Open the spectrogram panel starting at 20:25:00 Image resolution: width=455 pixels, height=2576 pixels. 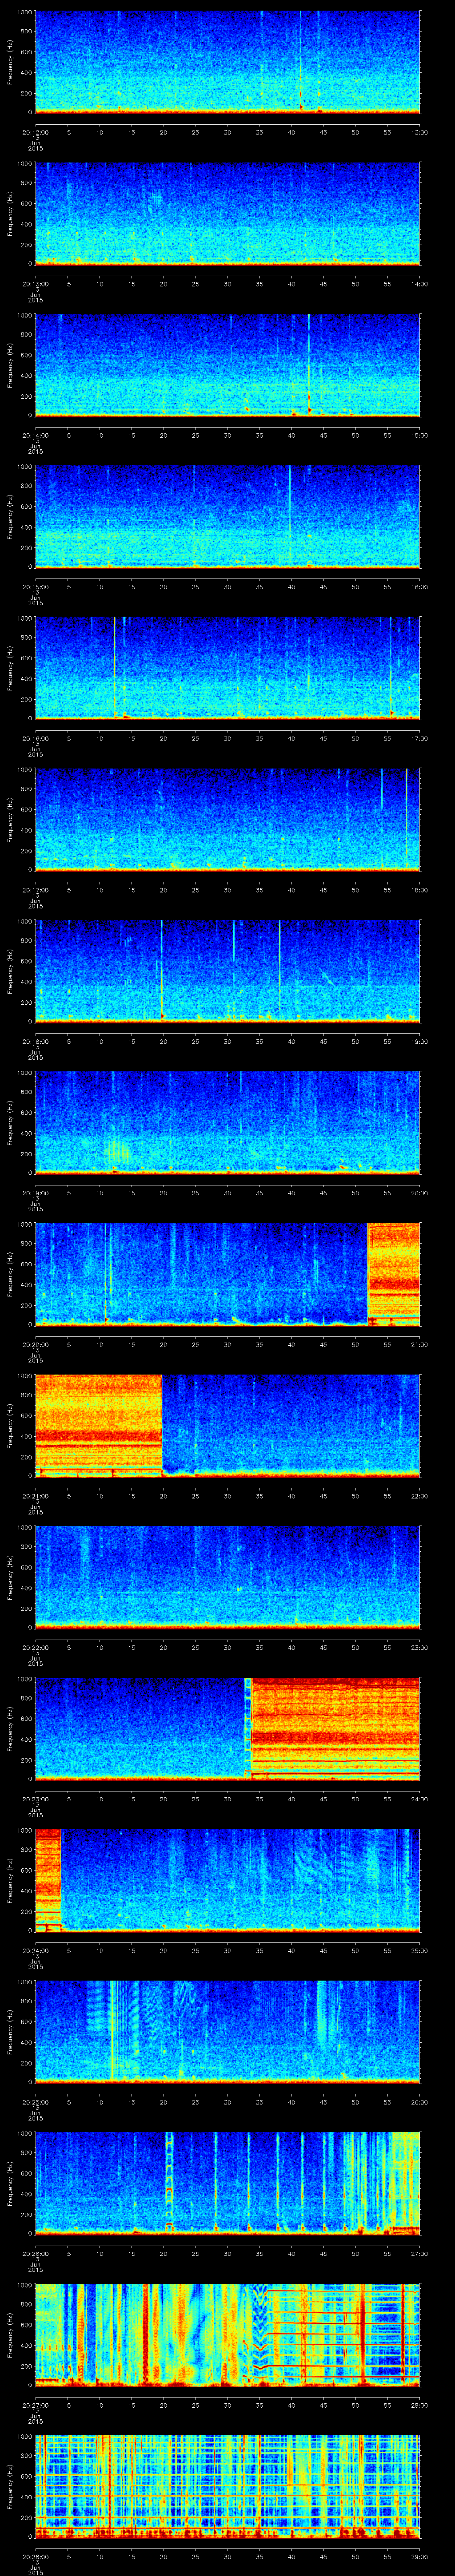coord(228,2032)
